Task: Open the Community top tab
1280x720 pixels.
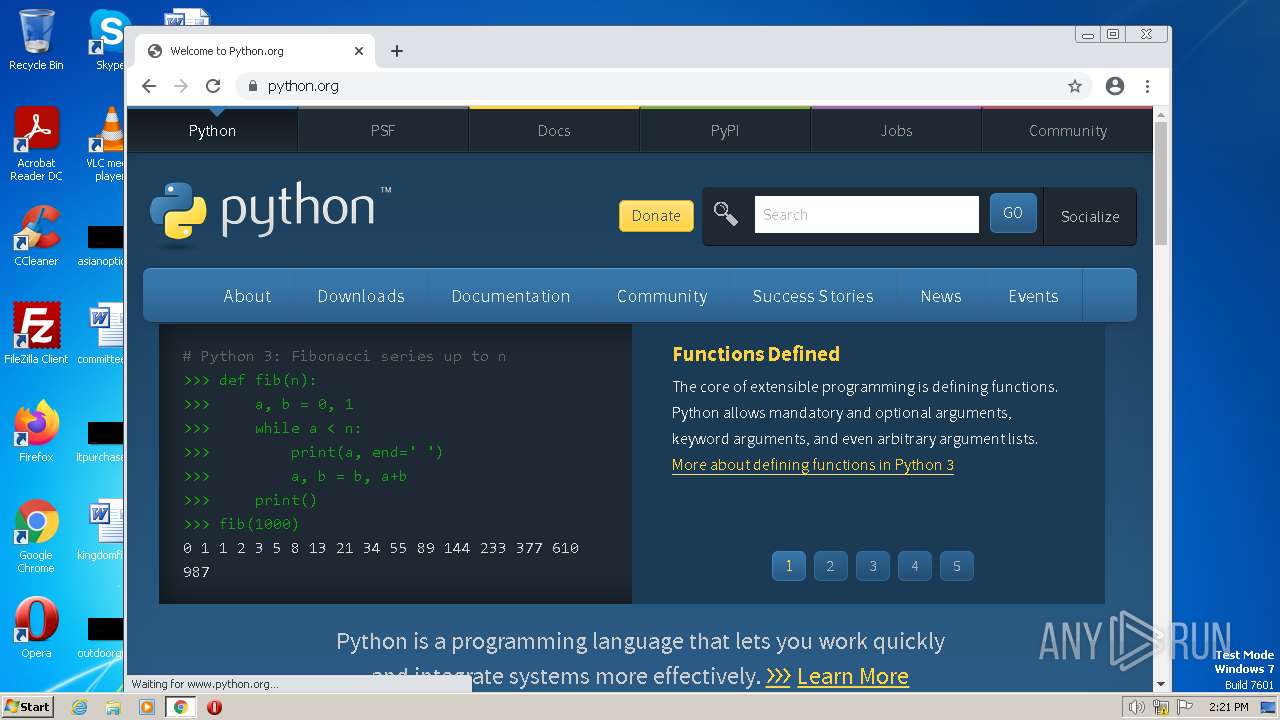Action: [1068, 130]
